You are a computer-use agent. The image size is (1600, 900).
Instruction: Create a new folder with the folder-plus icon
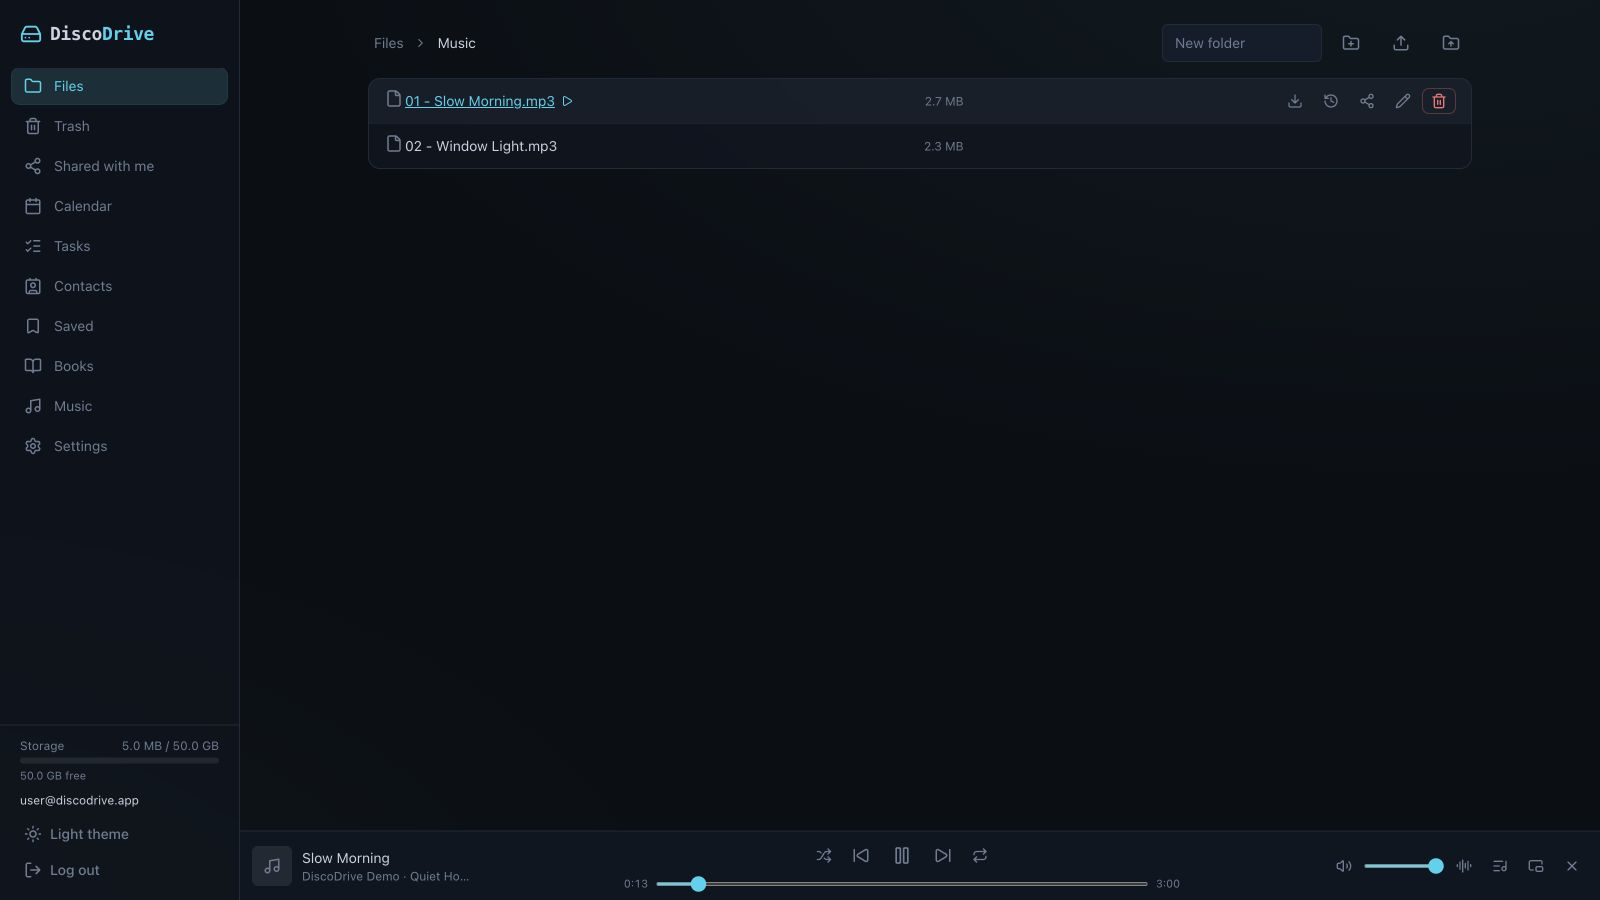1351,43
